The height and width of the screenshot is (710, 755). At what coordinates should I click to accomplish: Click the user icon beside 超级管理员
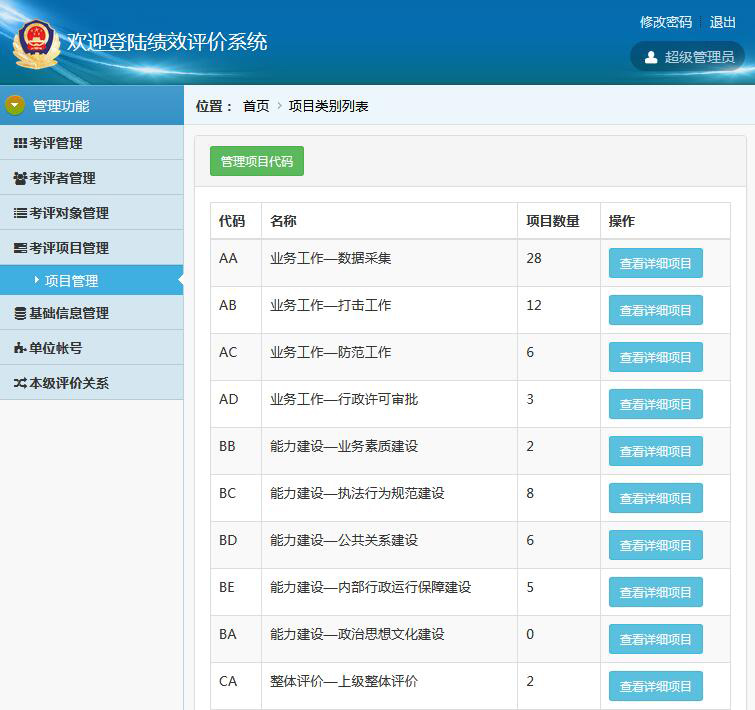point(651,57)
